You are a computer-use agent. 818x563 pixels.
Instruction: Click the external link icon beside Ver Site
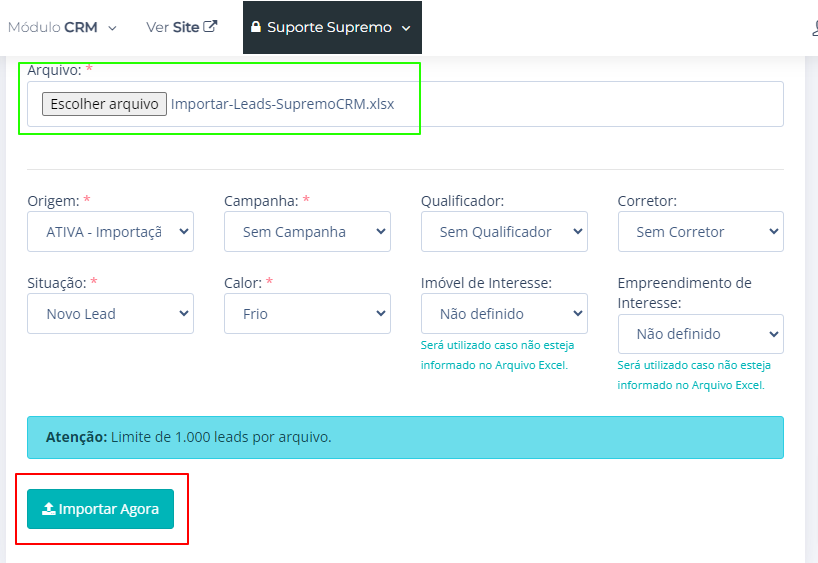coord(210,27)
